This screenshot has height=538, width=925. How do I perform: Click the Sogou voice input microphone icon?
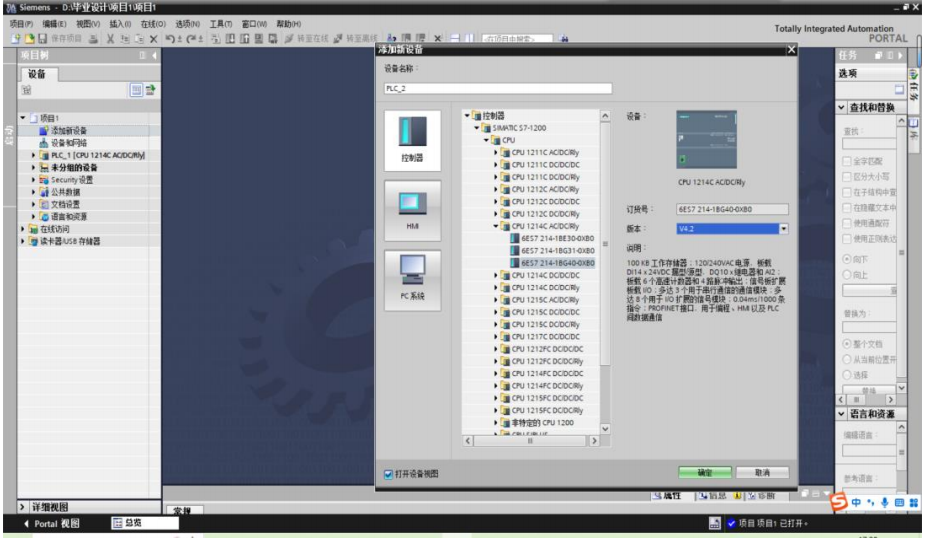884,503
